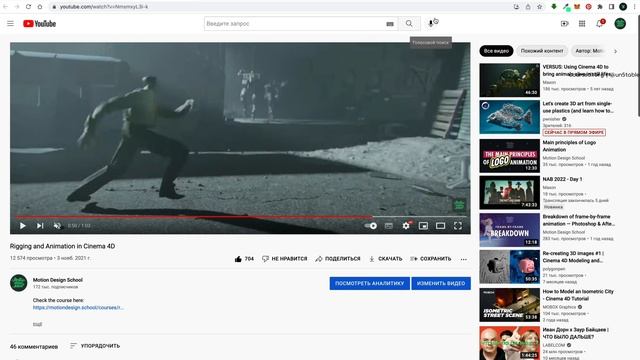Screen dimensions: 640x360
Task: Open the NAB 2022 - Day 1 thumbnail
Action: (x=509, y=192)
